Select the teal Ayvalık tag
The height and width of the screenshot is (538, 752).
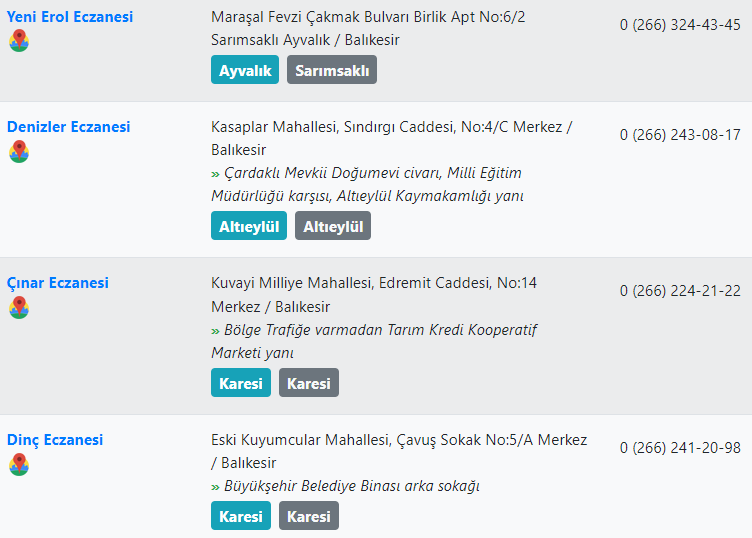coord(245,70)
